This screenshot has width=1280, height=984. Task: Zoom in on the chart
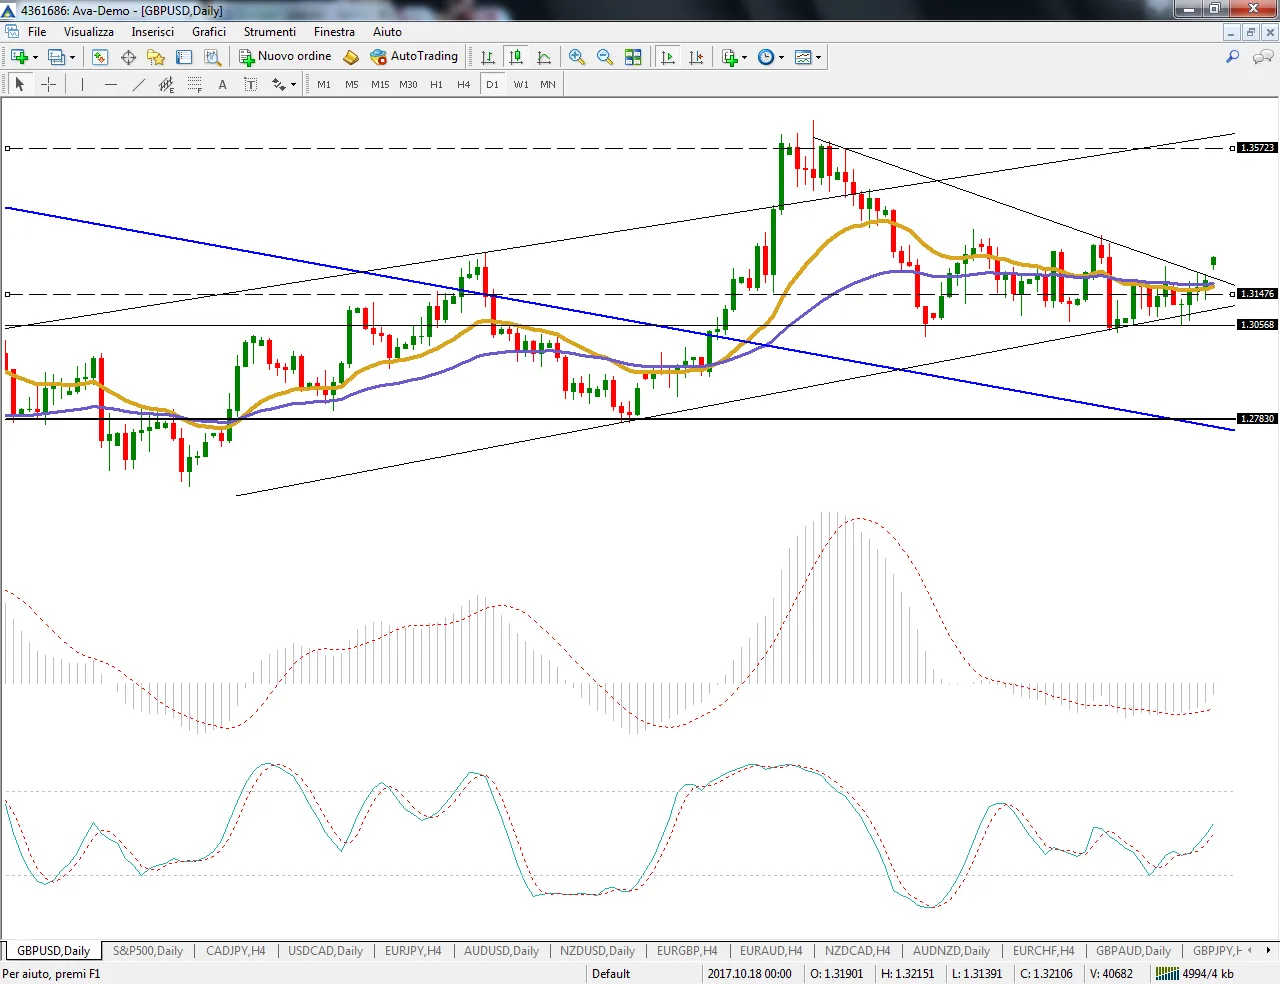click(x=577, y=57)
